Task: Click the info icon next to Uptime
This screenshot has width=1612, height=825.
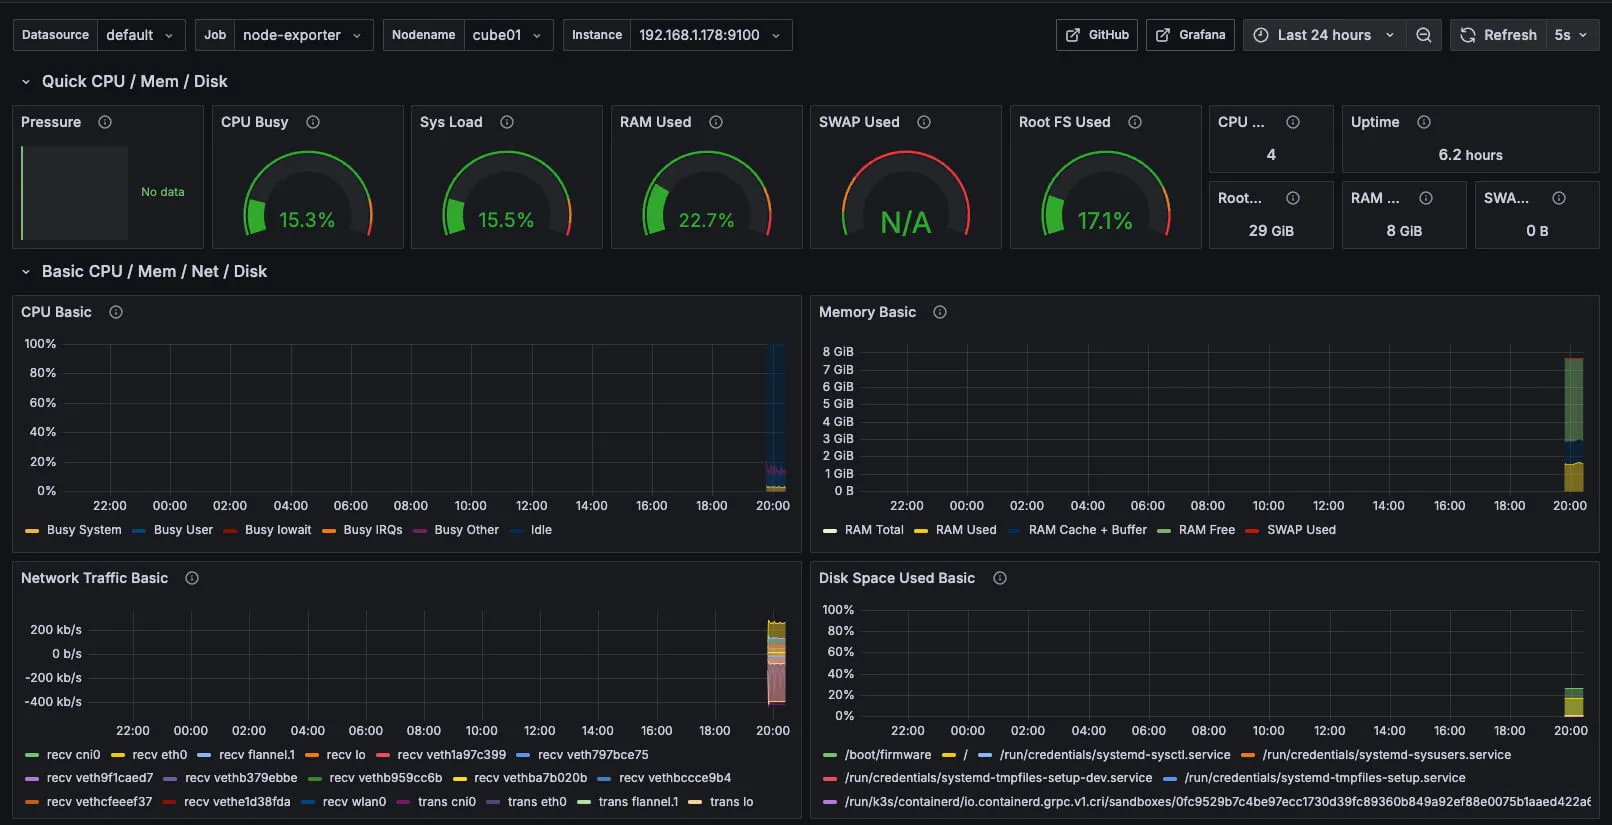Action: 1424,122
